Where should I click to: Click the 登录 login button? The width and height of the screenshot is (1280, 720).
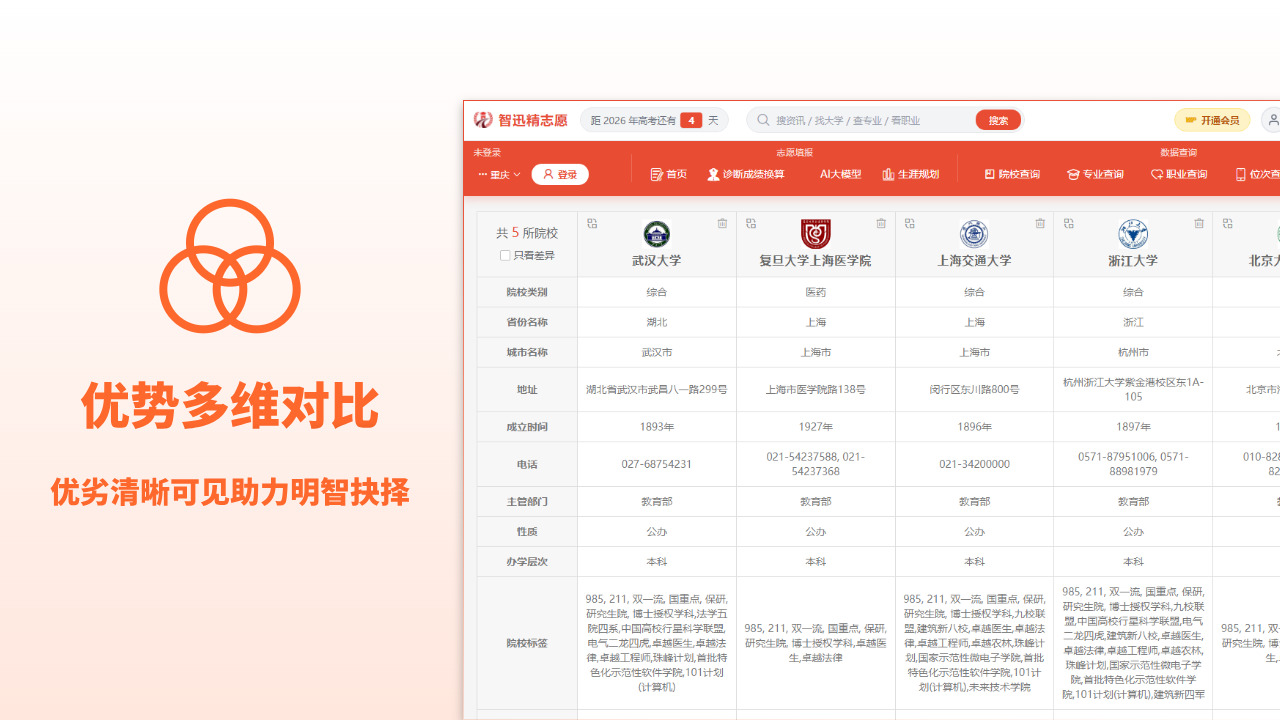coord(560,175)
